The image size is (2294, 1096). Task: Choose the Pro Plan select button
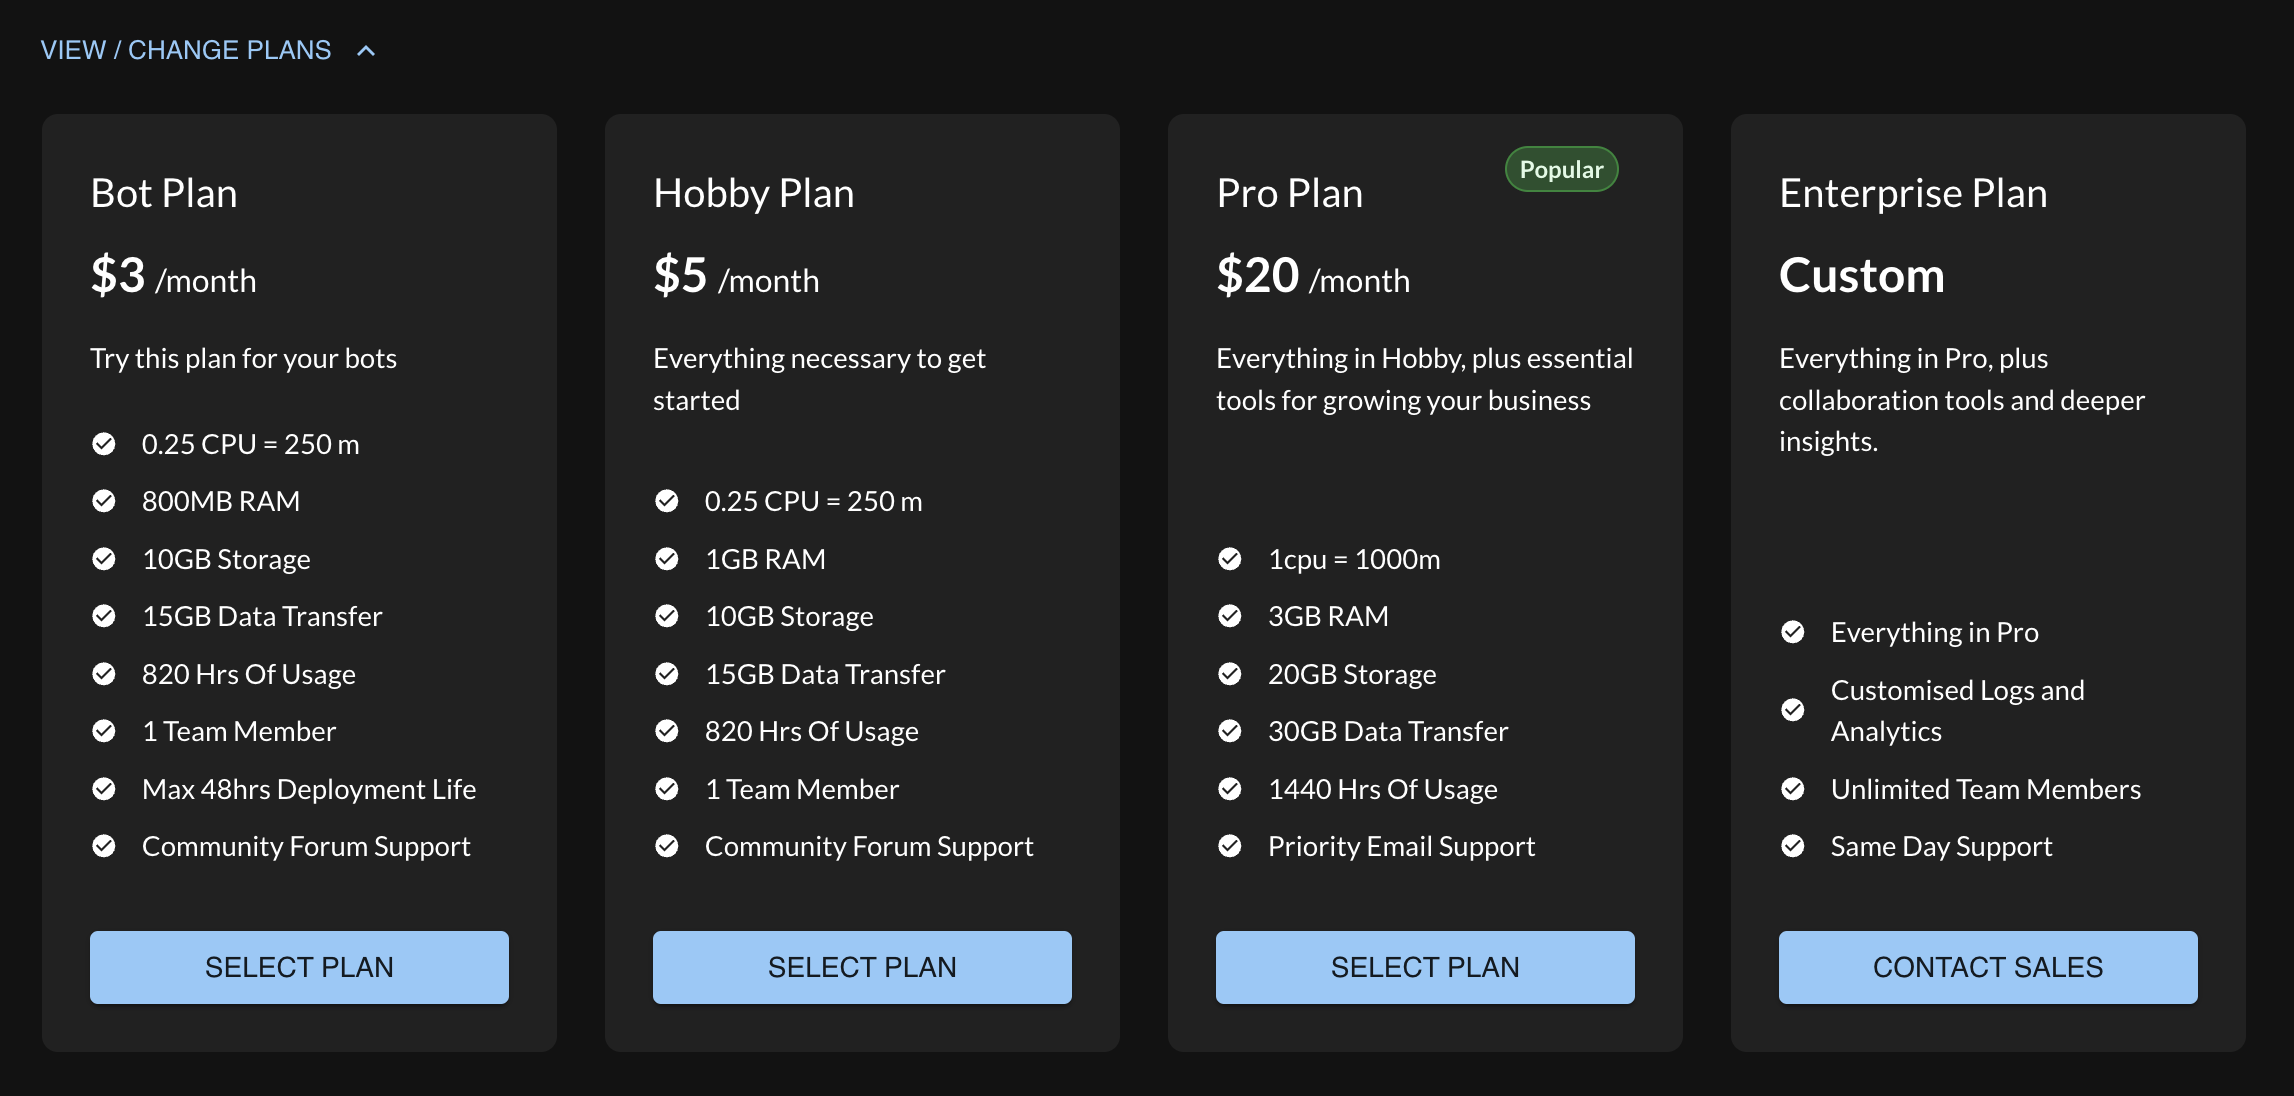(1425, 967)
